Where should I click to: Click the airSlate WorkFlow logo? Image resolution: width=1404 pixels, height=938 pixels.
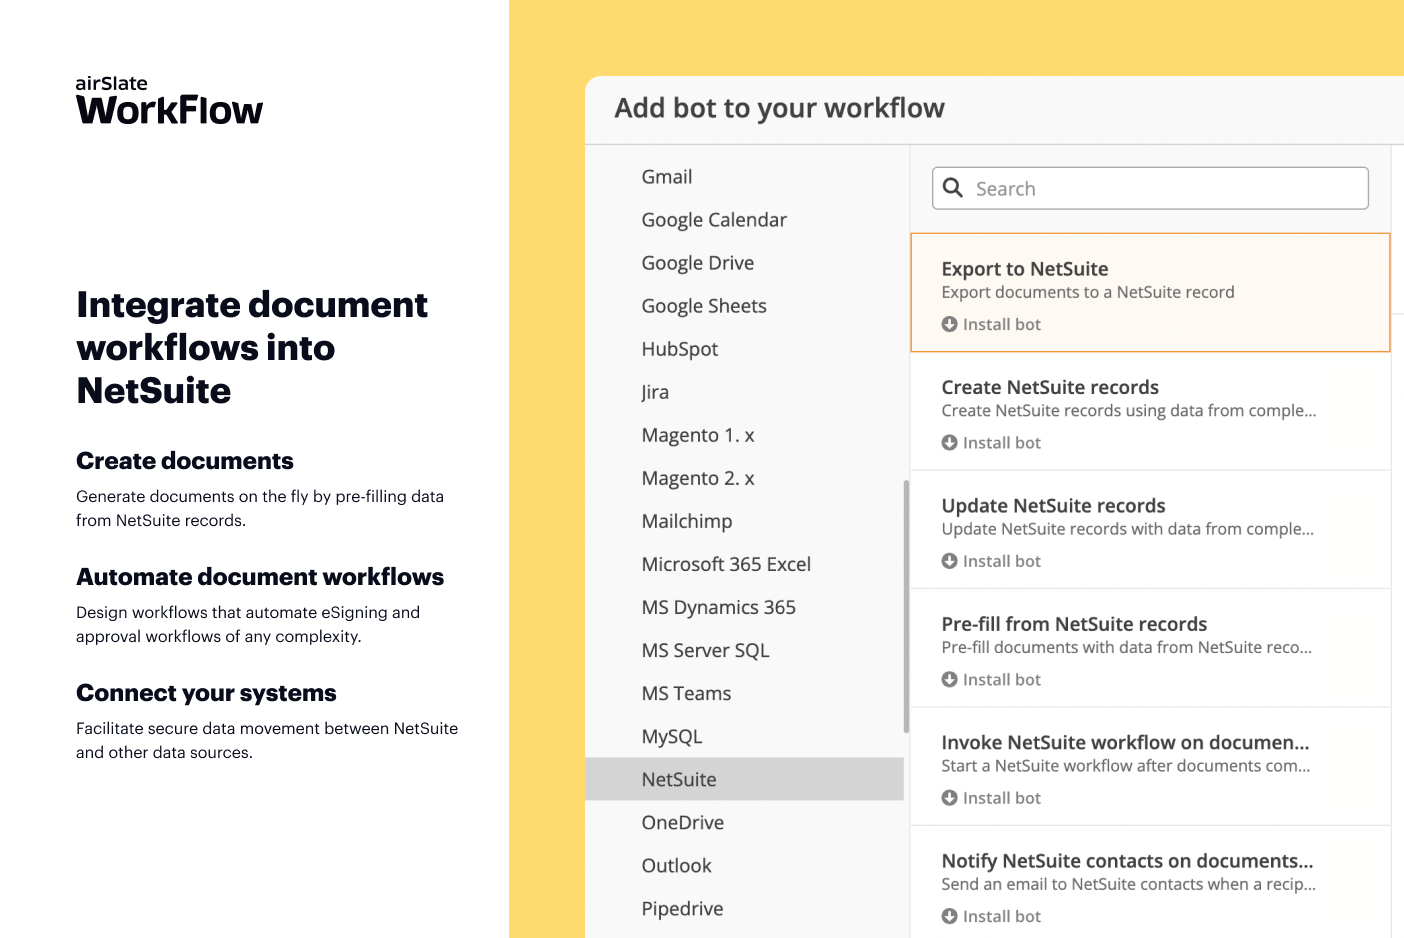tap(169, 101)
